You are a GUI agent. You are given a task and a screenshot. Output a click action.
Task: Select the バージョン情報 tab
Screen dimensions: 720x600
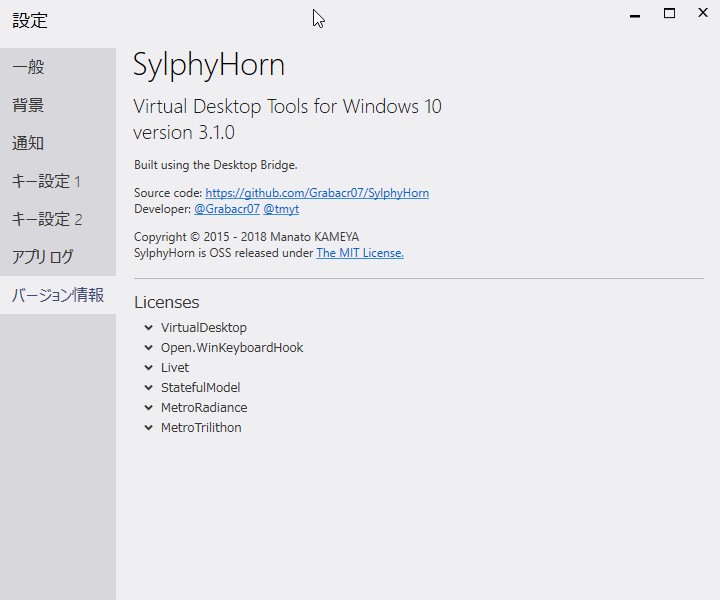(58, 295)
